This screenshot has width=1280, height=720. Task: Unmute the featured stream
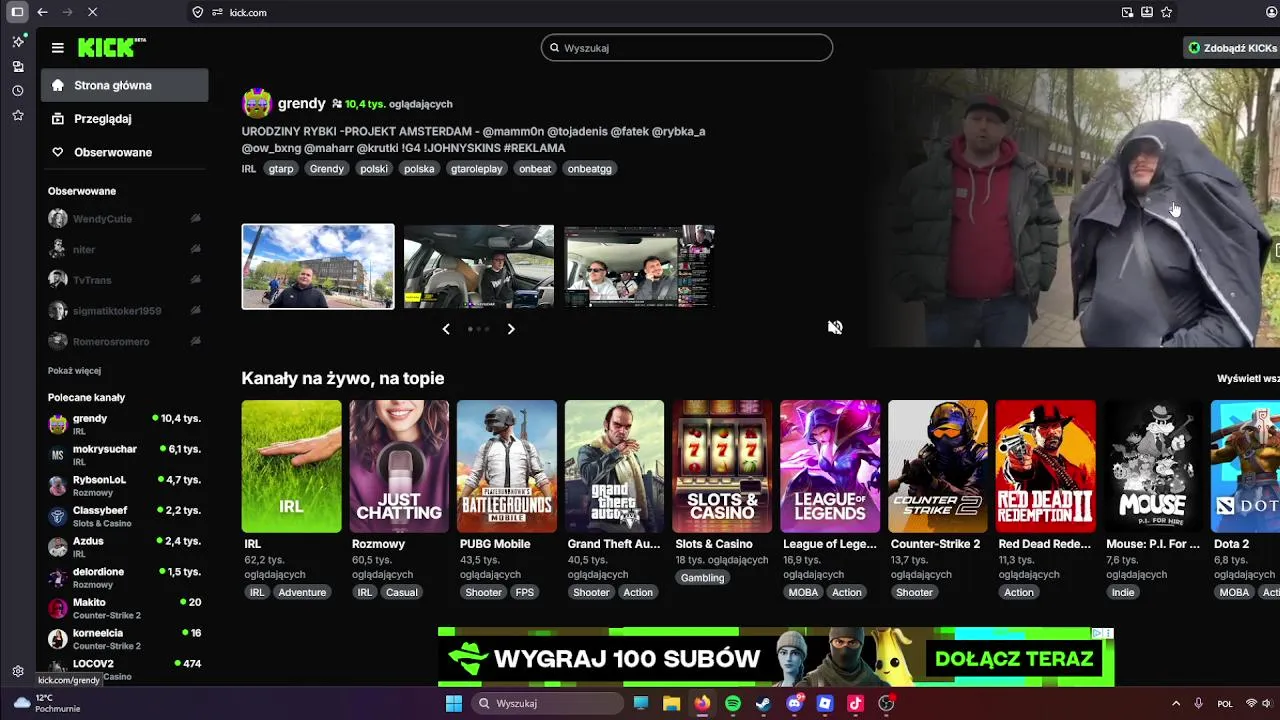835,327
